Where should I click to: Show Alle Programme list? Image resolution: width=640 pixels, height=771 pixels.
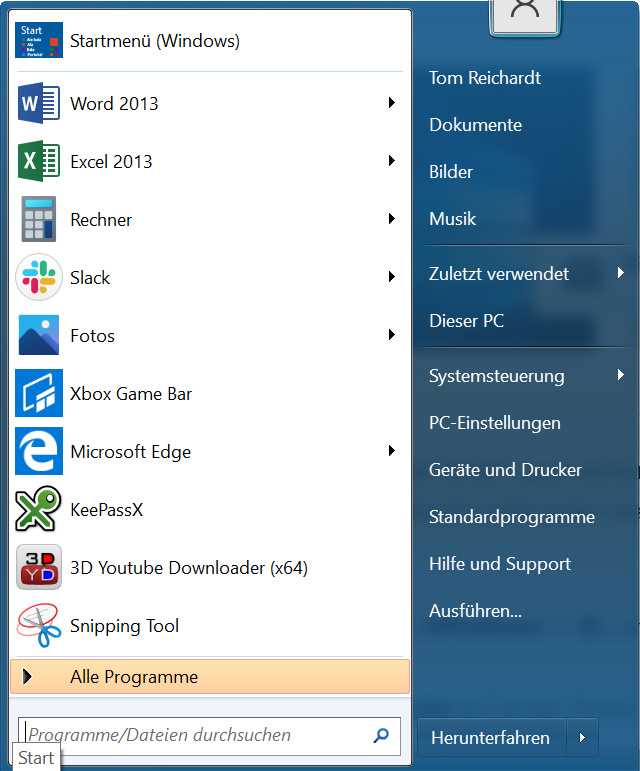(x=210, y=677)
